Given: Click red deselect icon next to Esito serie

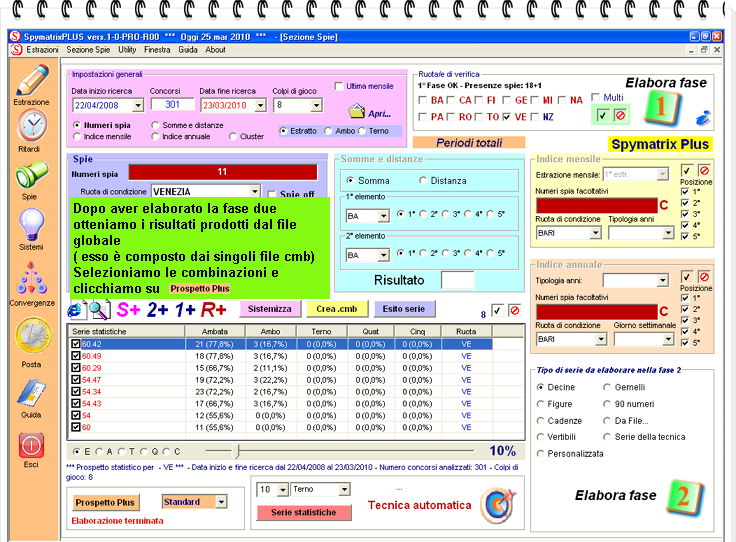Looking at the screenshot, I should point(515,311).
